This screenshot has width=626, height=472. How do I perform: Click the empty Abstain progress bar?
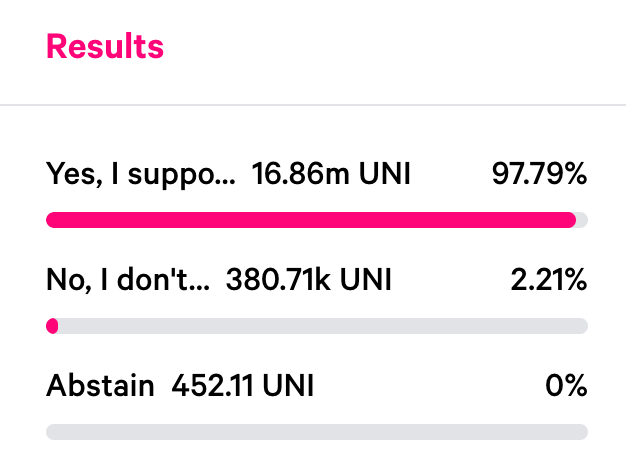click(317, 432)
